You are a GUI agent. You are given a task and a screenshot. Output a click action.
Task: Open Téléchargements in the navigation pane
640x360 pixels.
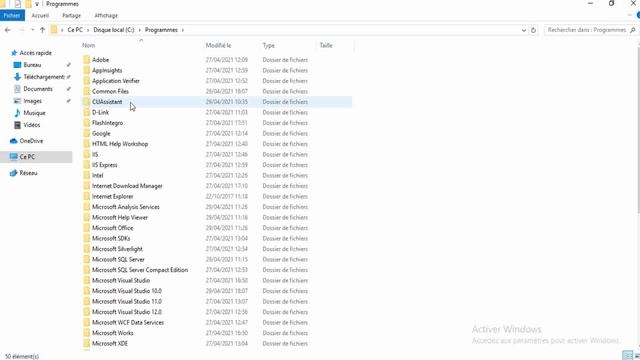coord(44,77)
